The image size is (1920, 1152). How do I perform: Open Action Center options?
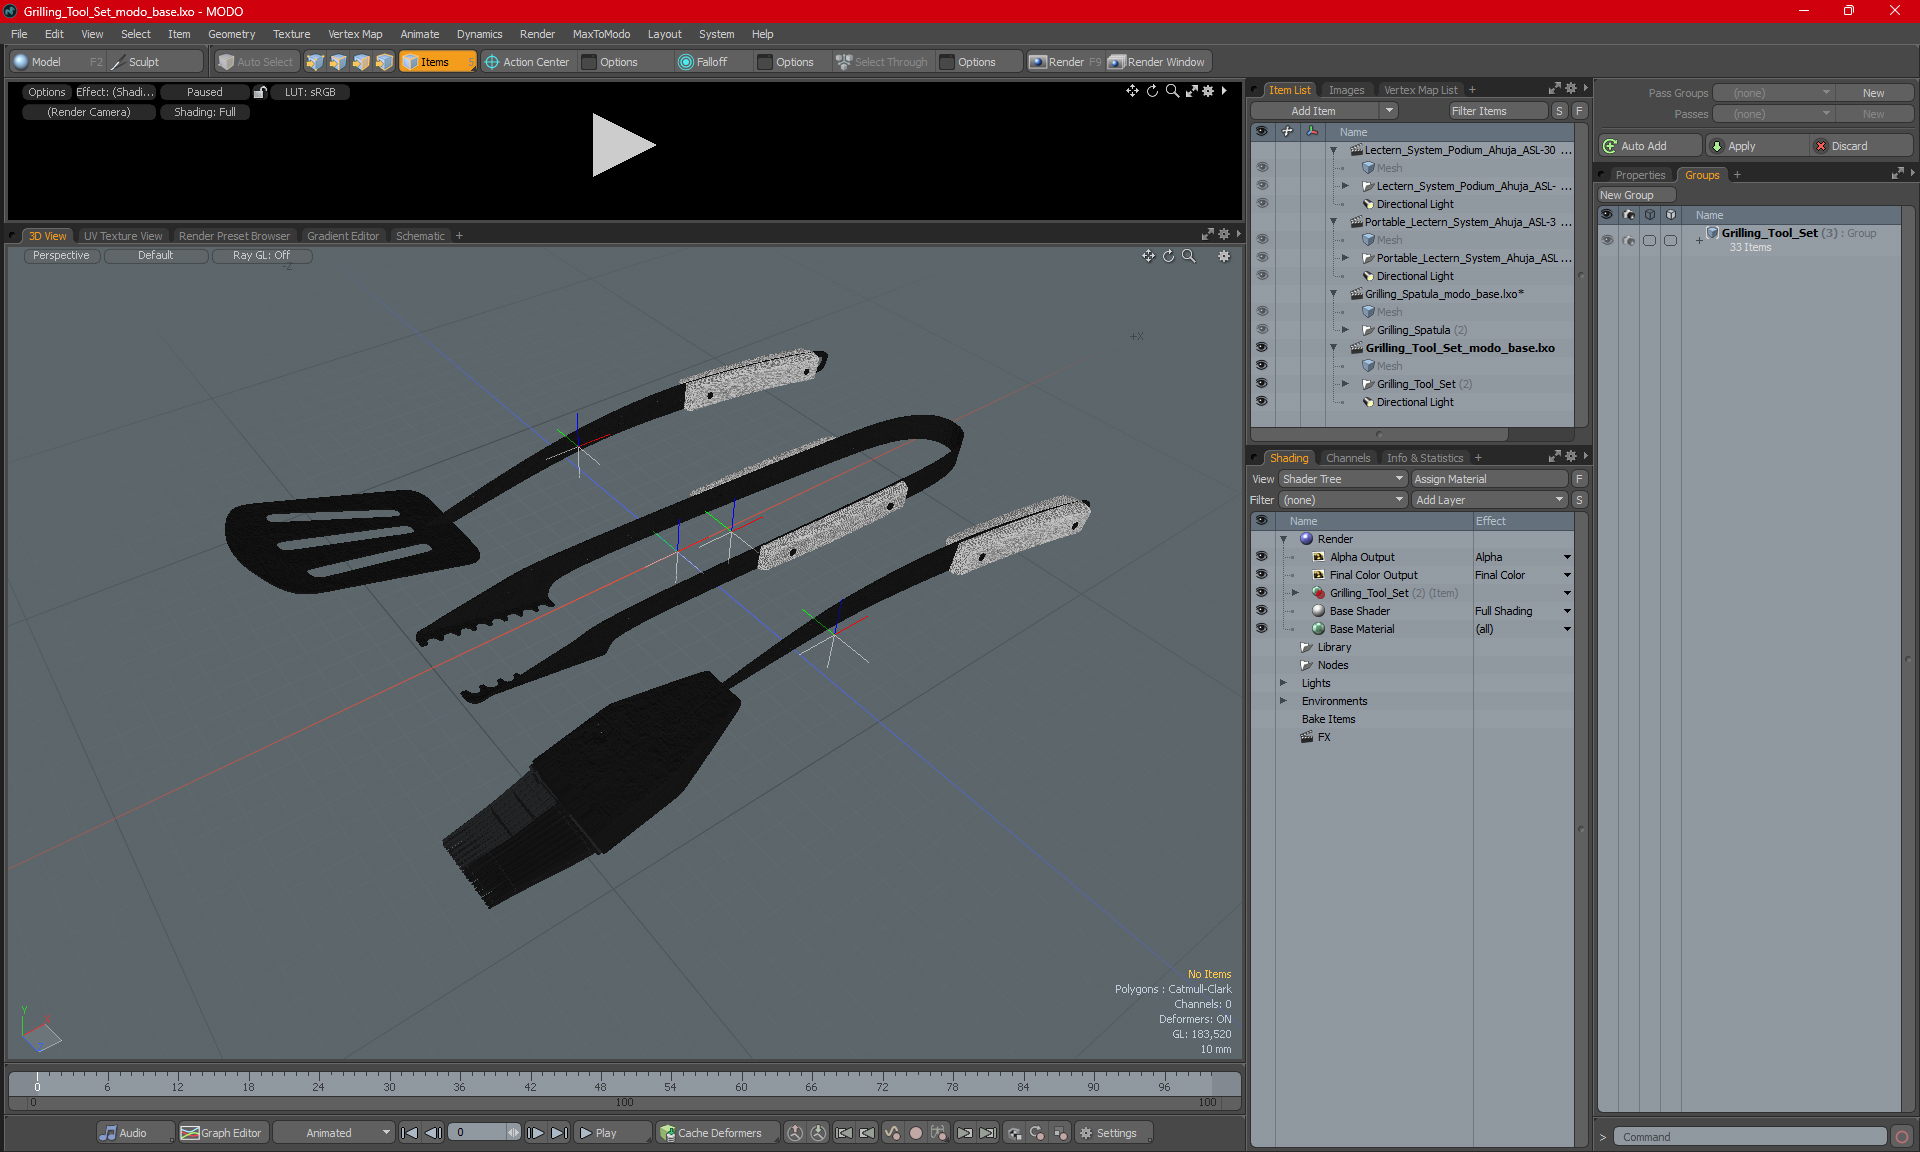click(526, 62)
